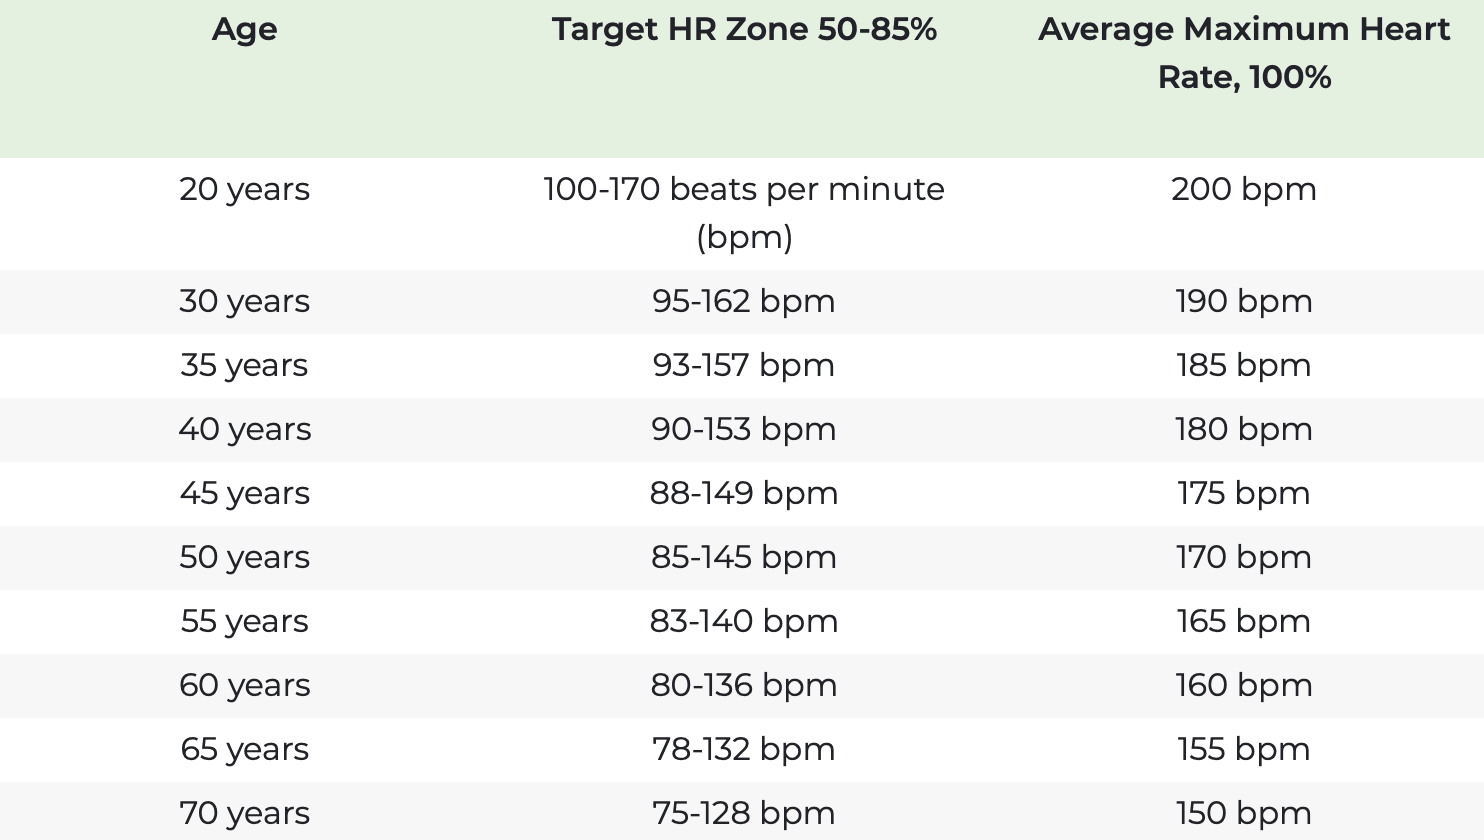Click the 155 bpm value
Viewport: 1484px width, 840px height.
[x=1244, y=749]
